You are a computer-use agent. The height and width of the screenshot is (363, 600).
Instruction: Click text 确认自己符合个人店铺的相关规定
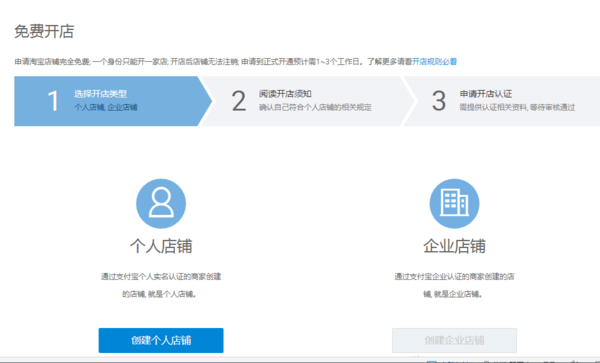(x=315, y=107)
